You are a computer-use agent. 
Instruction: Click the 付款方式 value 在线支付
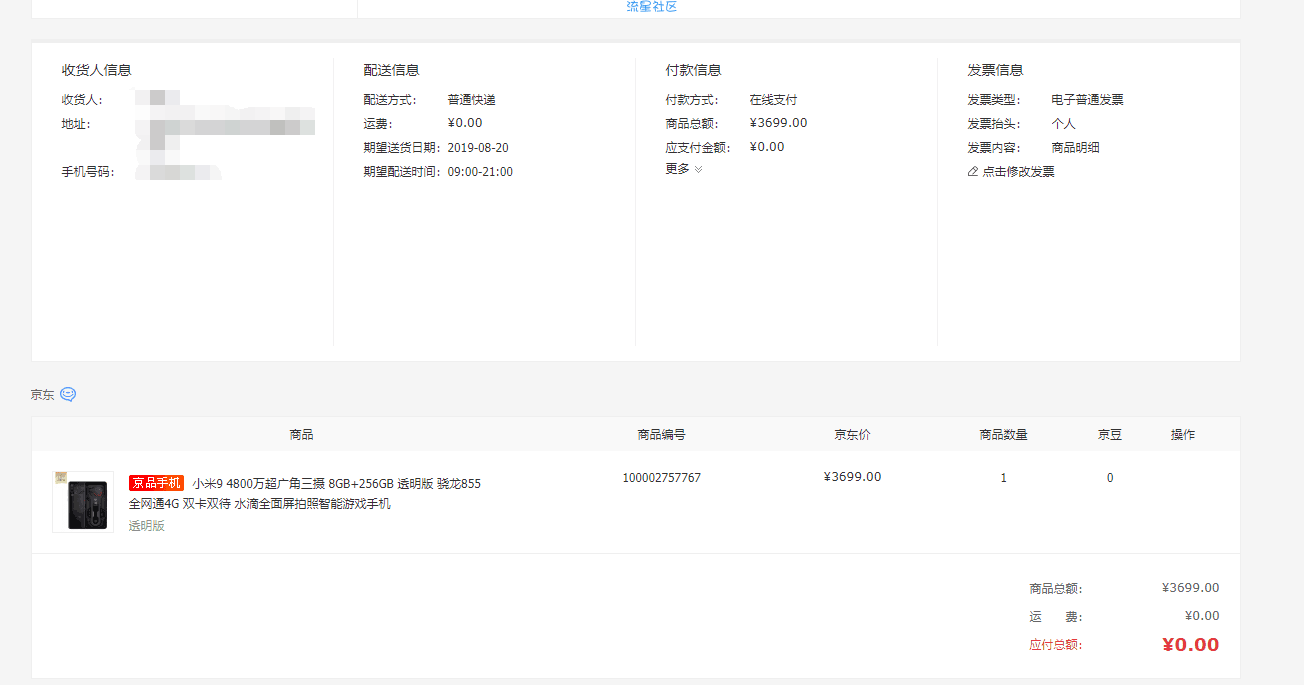(x=774, y=100)
